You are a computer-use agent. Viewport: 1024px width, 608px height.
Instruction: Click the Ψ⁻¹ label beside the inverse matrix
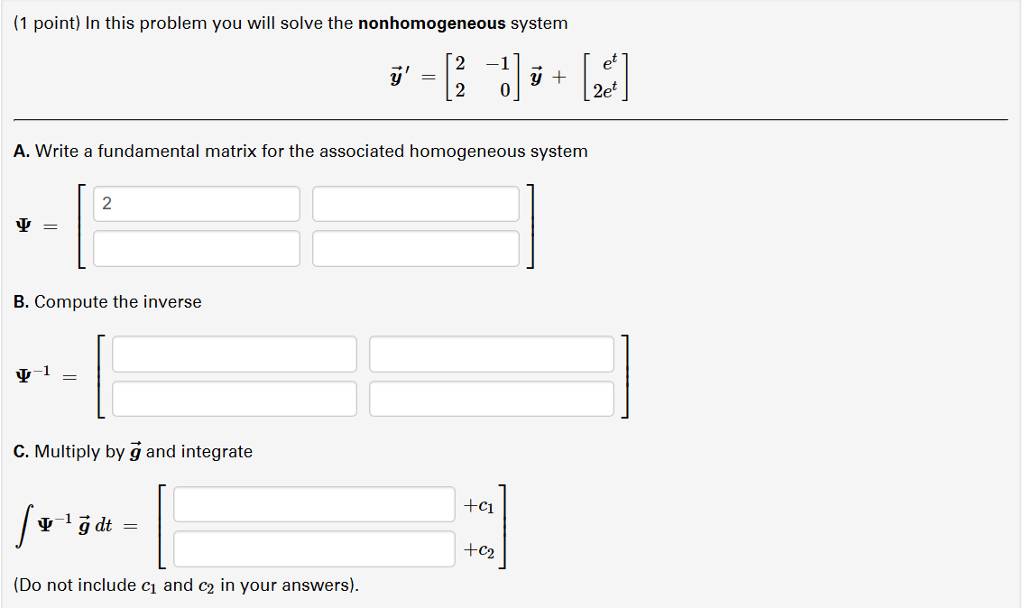(27, 375)
